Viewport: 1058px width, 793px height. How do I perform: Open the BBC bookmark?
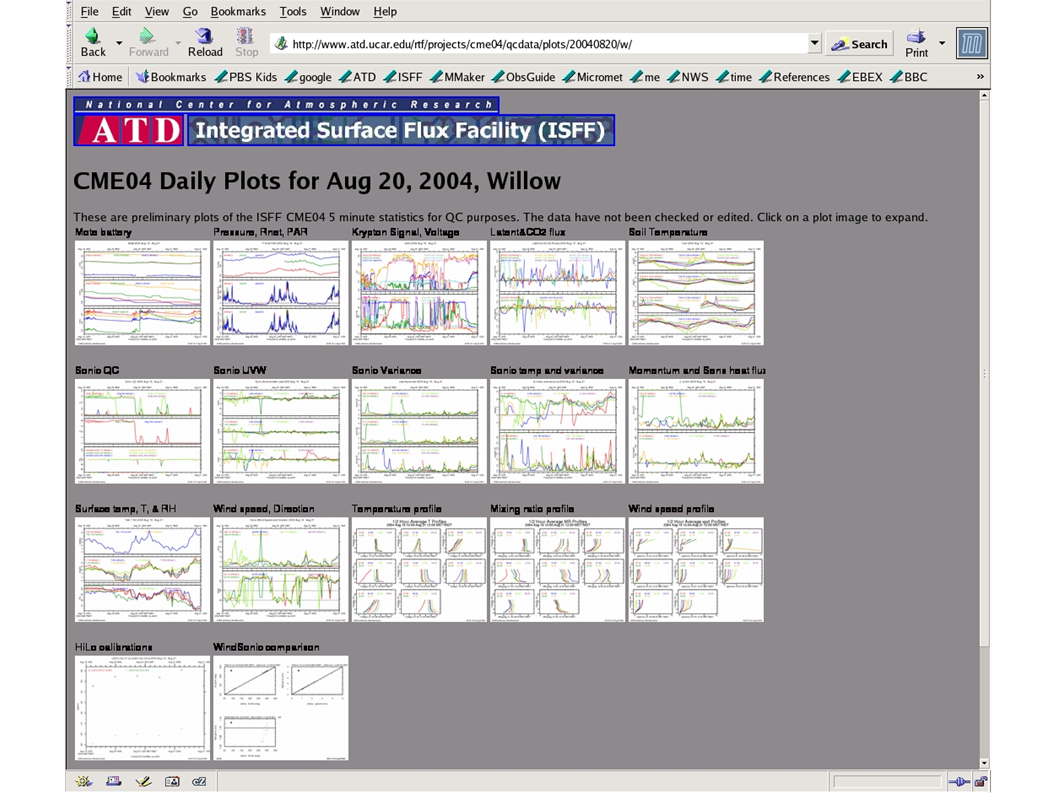(x=909, y=77)
